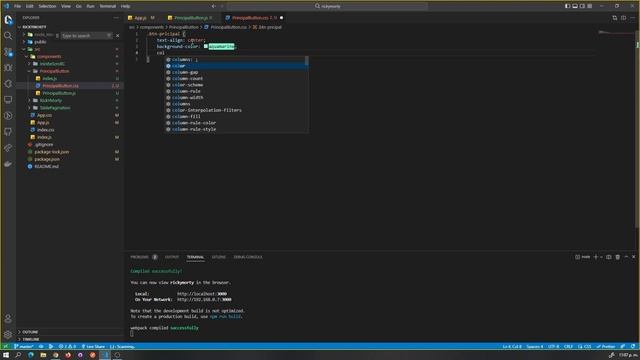The height and width of the screenshot is (360, 640).
Task: Select the 'column-rule-style' suggestion
Action: (237, 129)
